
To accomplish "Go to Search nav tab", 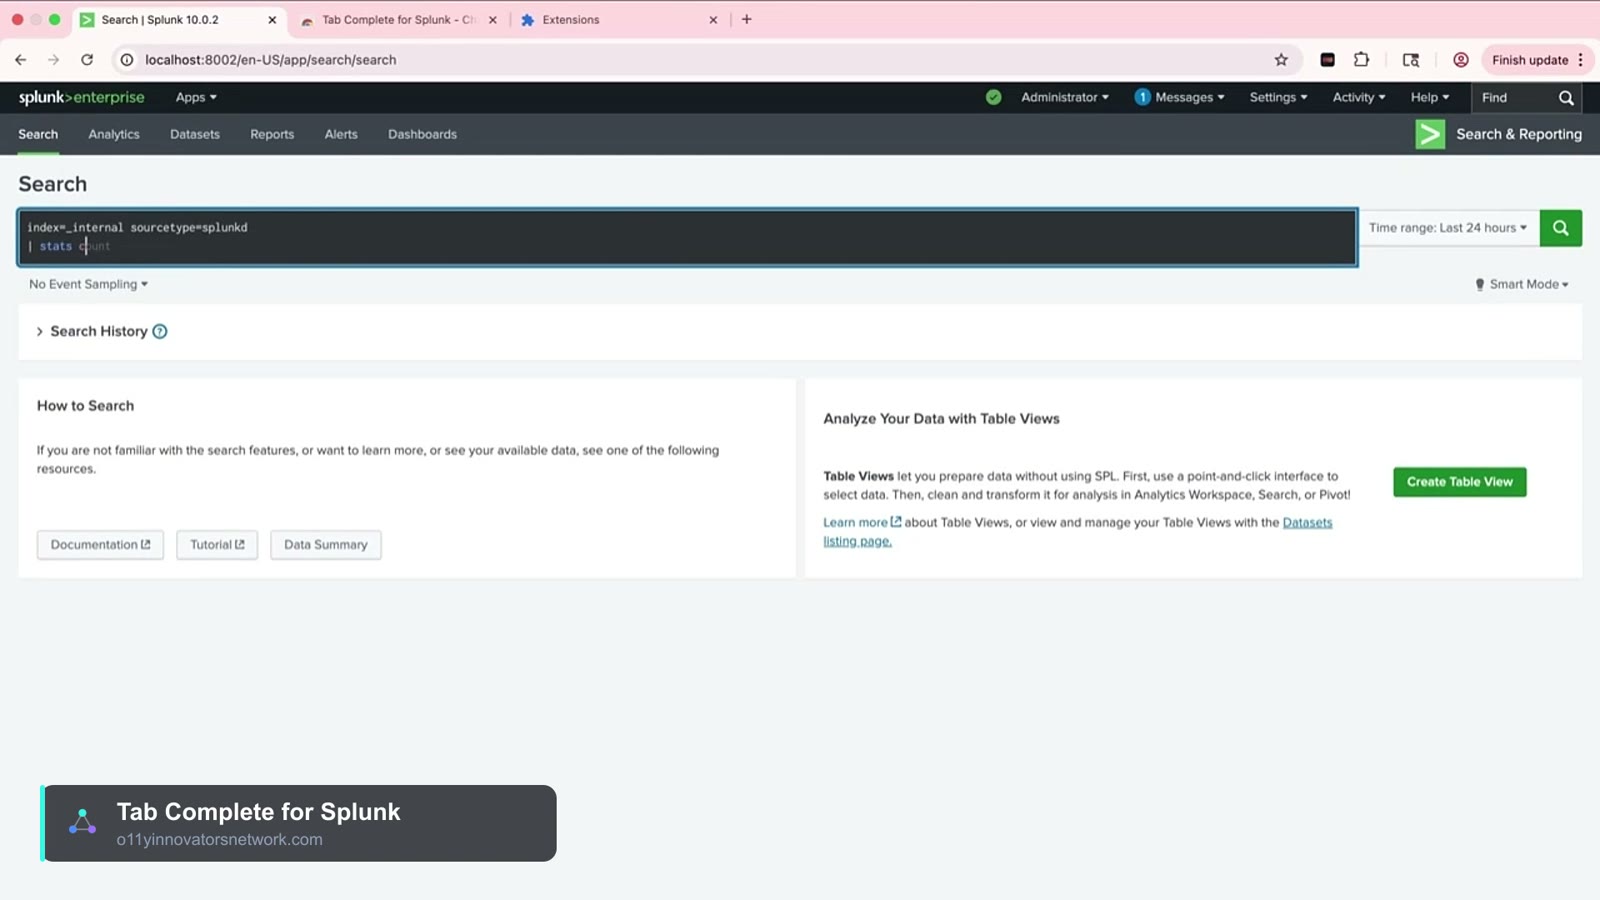I will [38, 134].
